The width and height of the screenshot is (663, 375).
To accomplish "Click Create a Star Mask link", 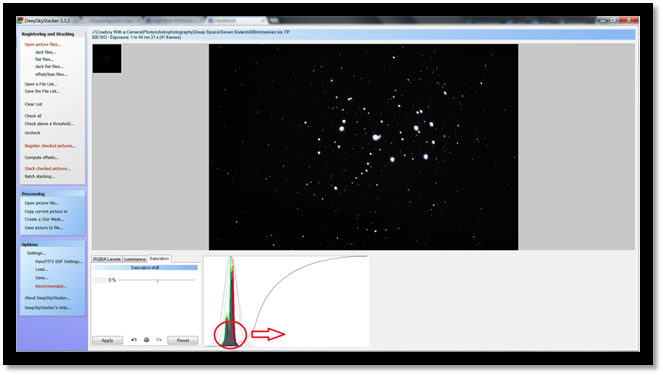I will point(44,219).
